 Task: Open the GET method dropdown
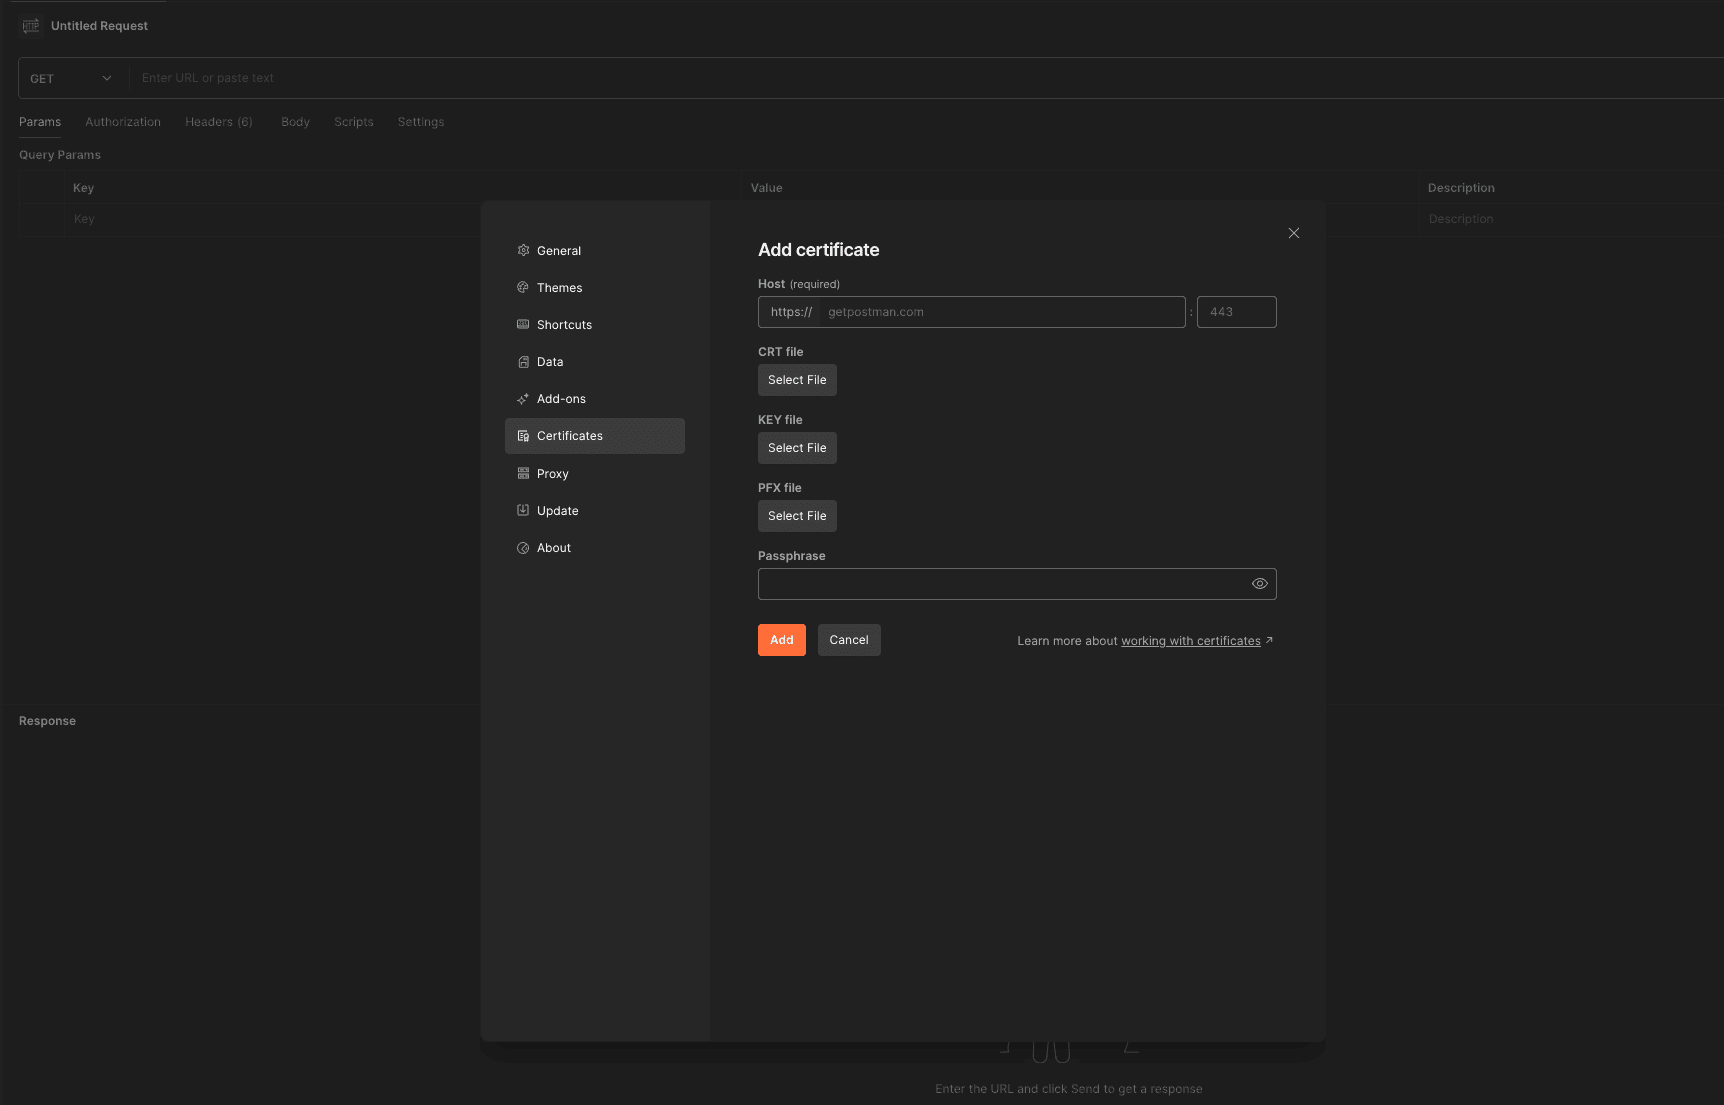(71, 78)
